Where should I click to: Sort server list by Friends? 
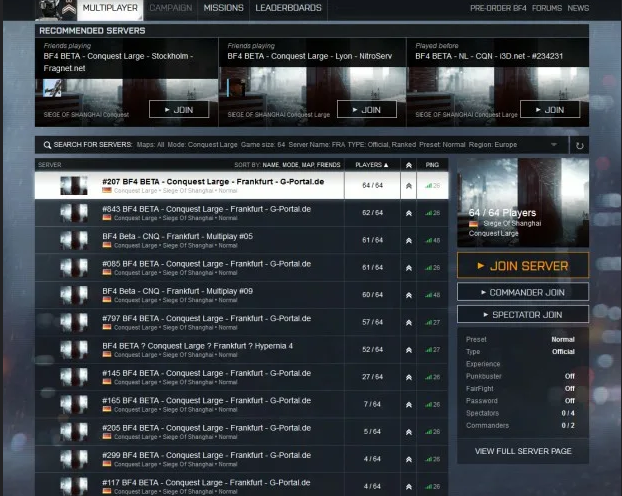pos(328,165)
